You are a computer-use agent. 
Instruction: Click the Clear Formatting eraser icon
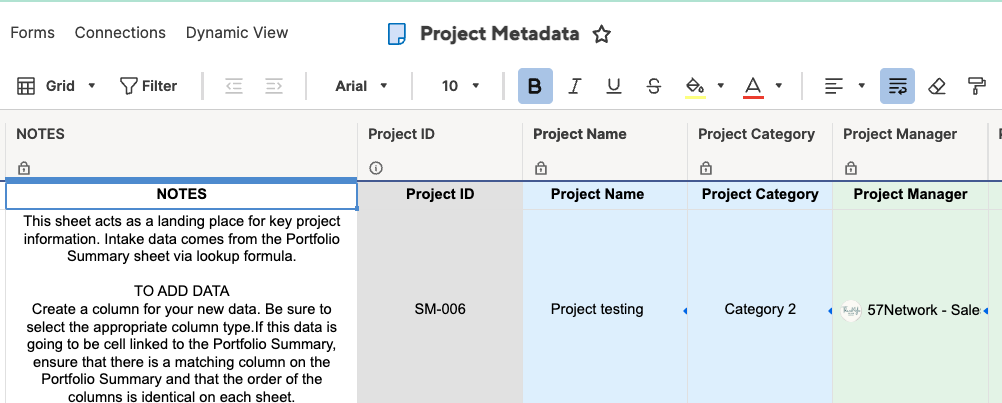point(936,86)
